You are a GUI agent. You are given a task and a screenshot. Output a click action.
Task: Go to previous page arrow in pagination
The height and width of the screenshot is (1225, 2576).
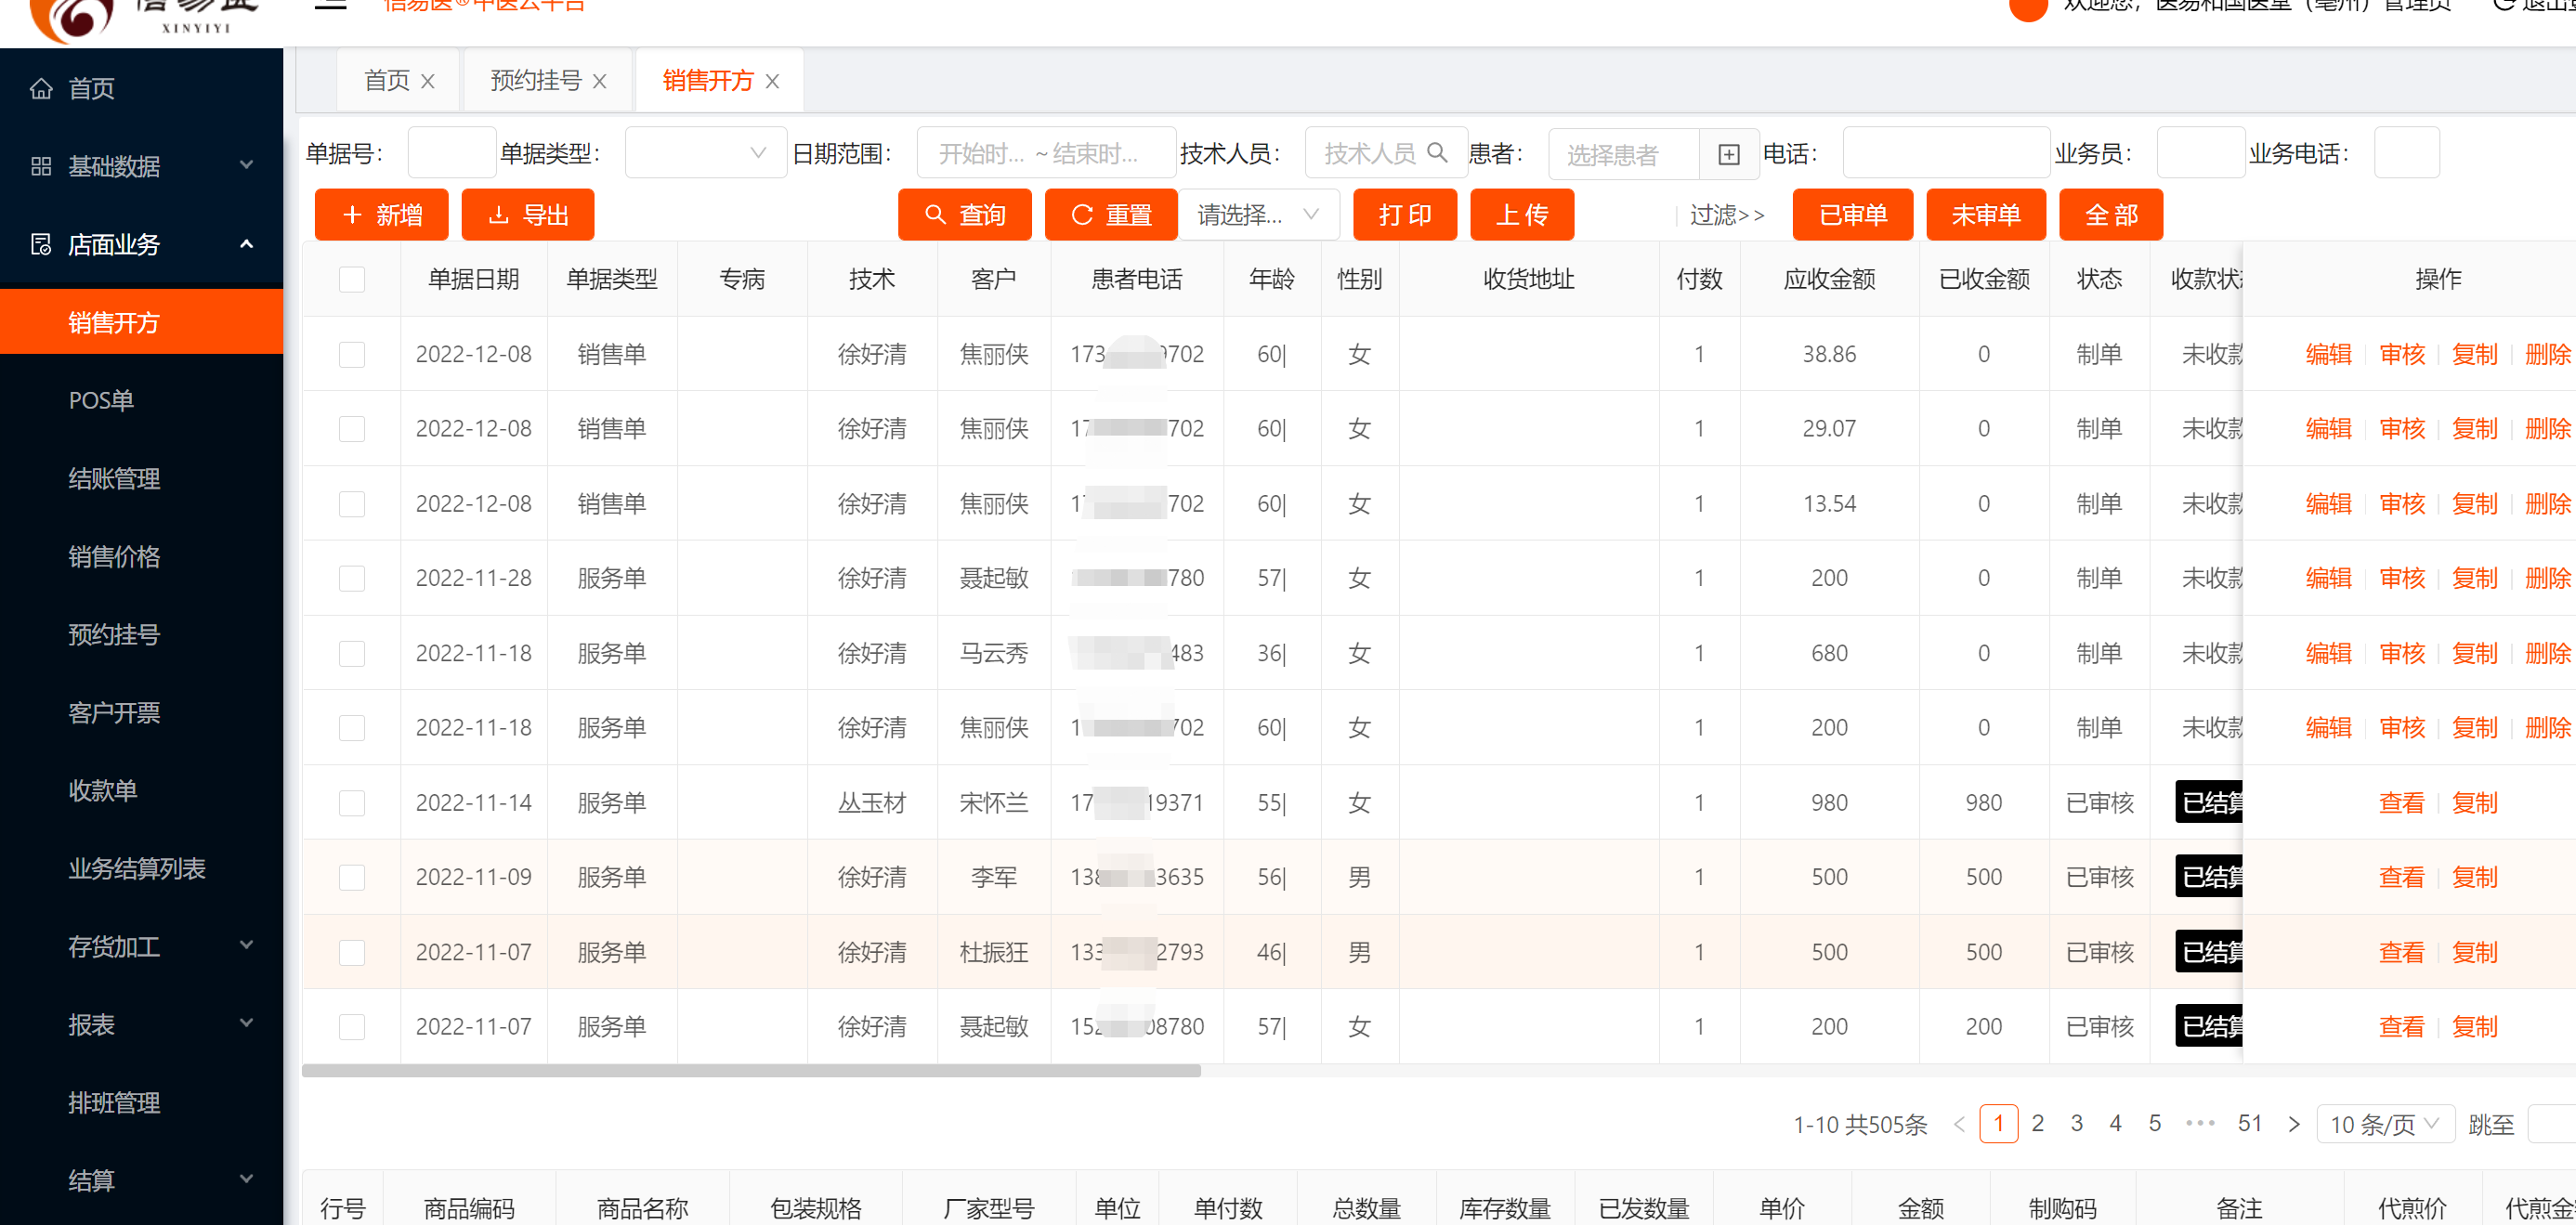pyautogui.click(x=1959, y=1124)
